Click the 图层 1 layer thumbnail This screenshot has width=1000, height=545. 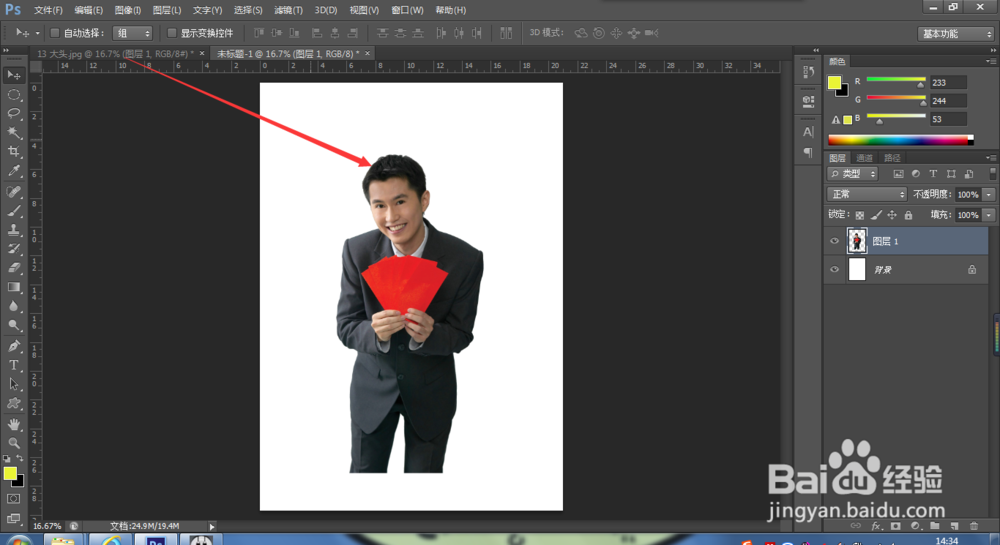[857, 241]
